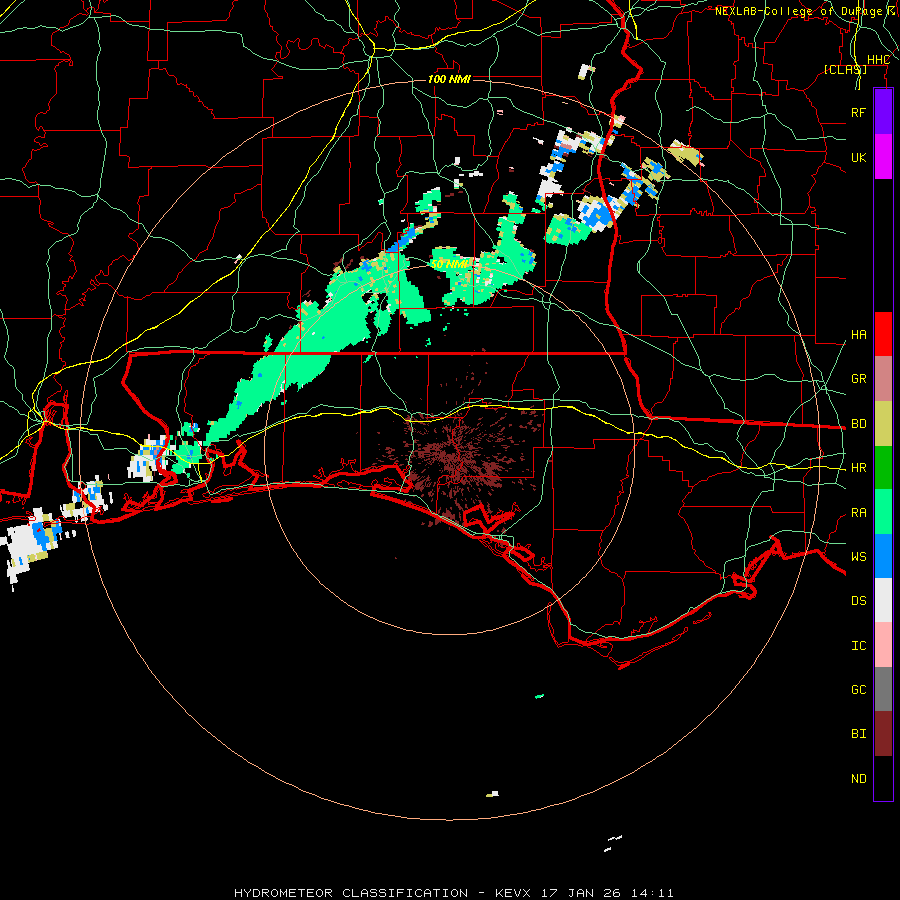
Task: Click the "100 NMI" range ring label
Action: 449,79
